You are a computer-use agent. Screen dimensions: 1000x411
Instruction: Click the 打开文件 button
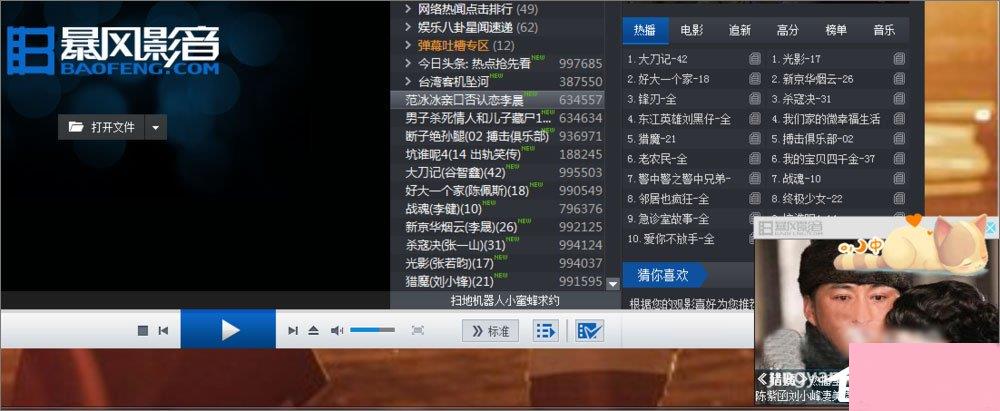coord(101,127)
